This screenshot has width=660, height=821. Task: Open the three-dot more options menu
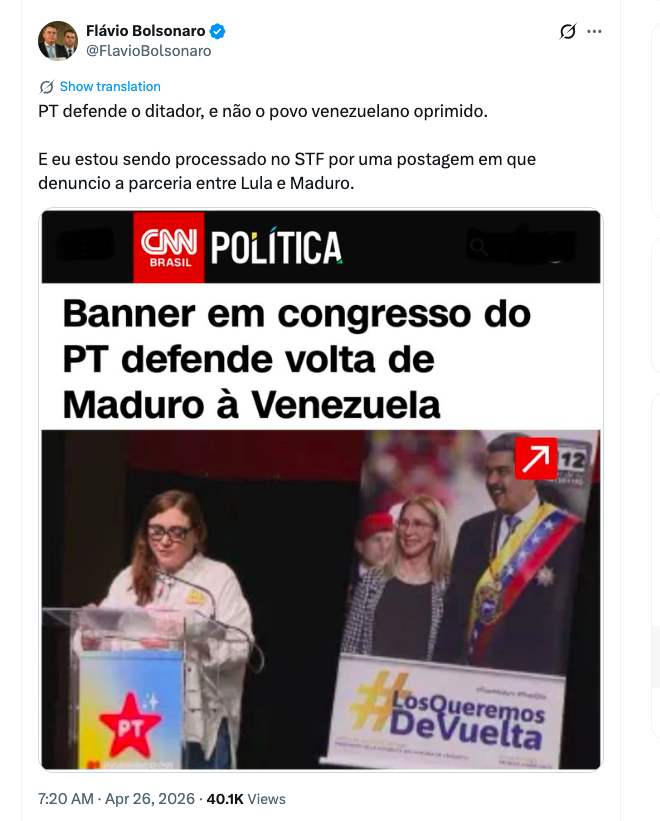[594, 31]
